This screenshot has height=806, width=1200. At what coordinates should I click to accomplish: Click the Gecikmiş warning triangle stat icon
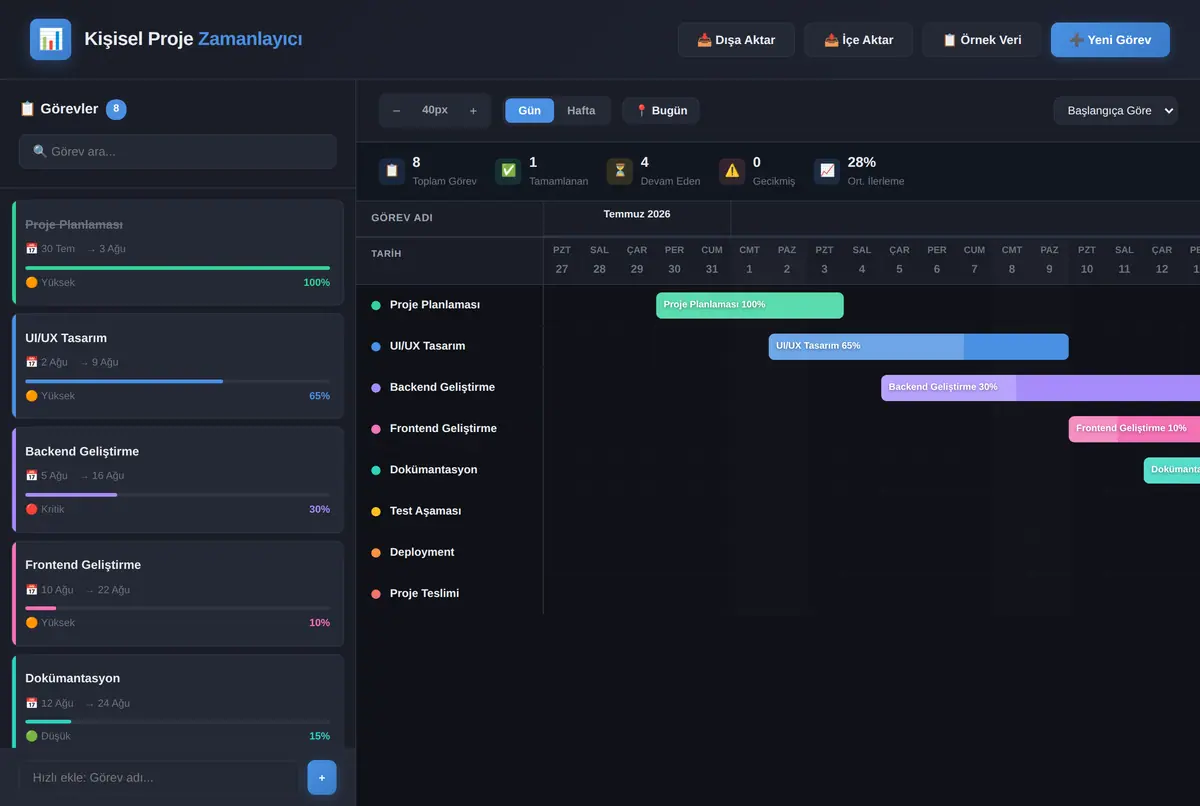pyautogui.click(x=732, y=171)
